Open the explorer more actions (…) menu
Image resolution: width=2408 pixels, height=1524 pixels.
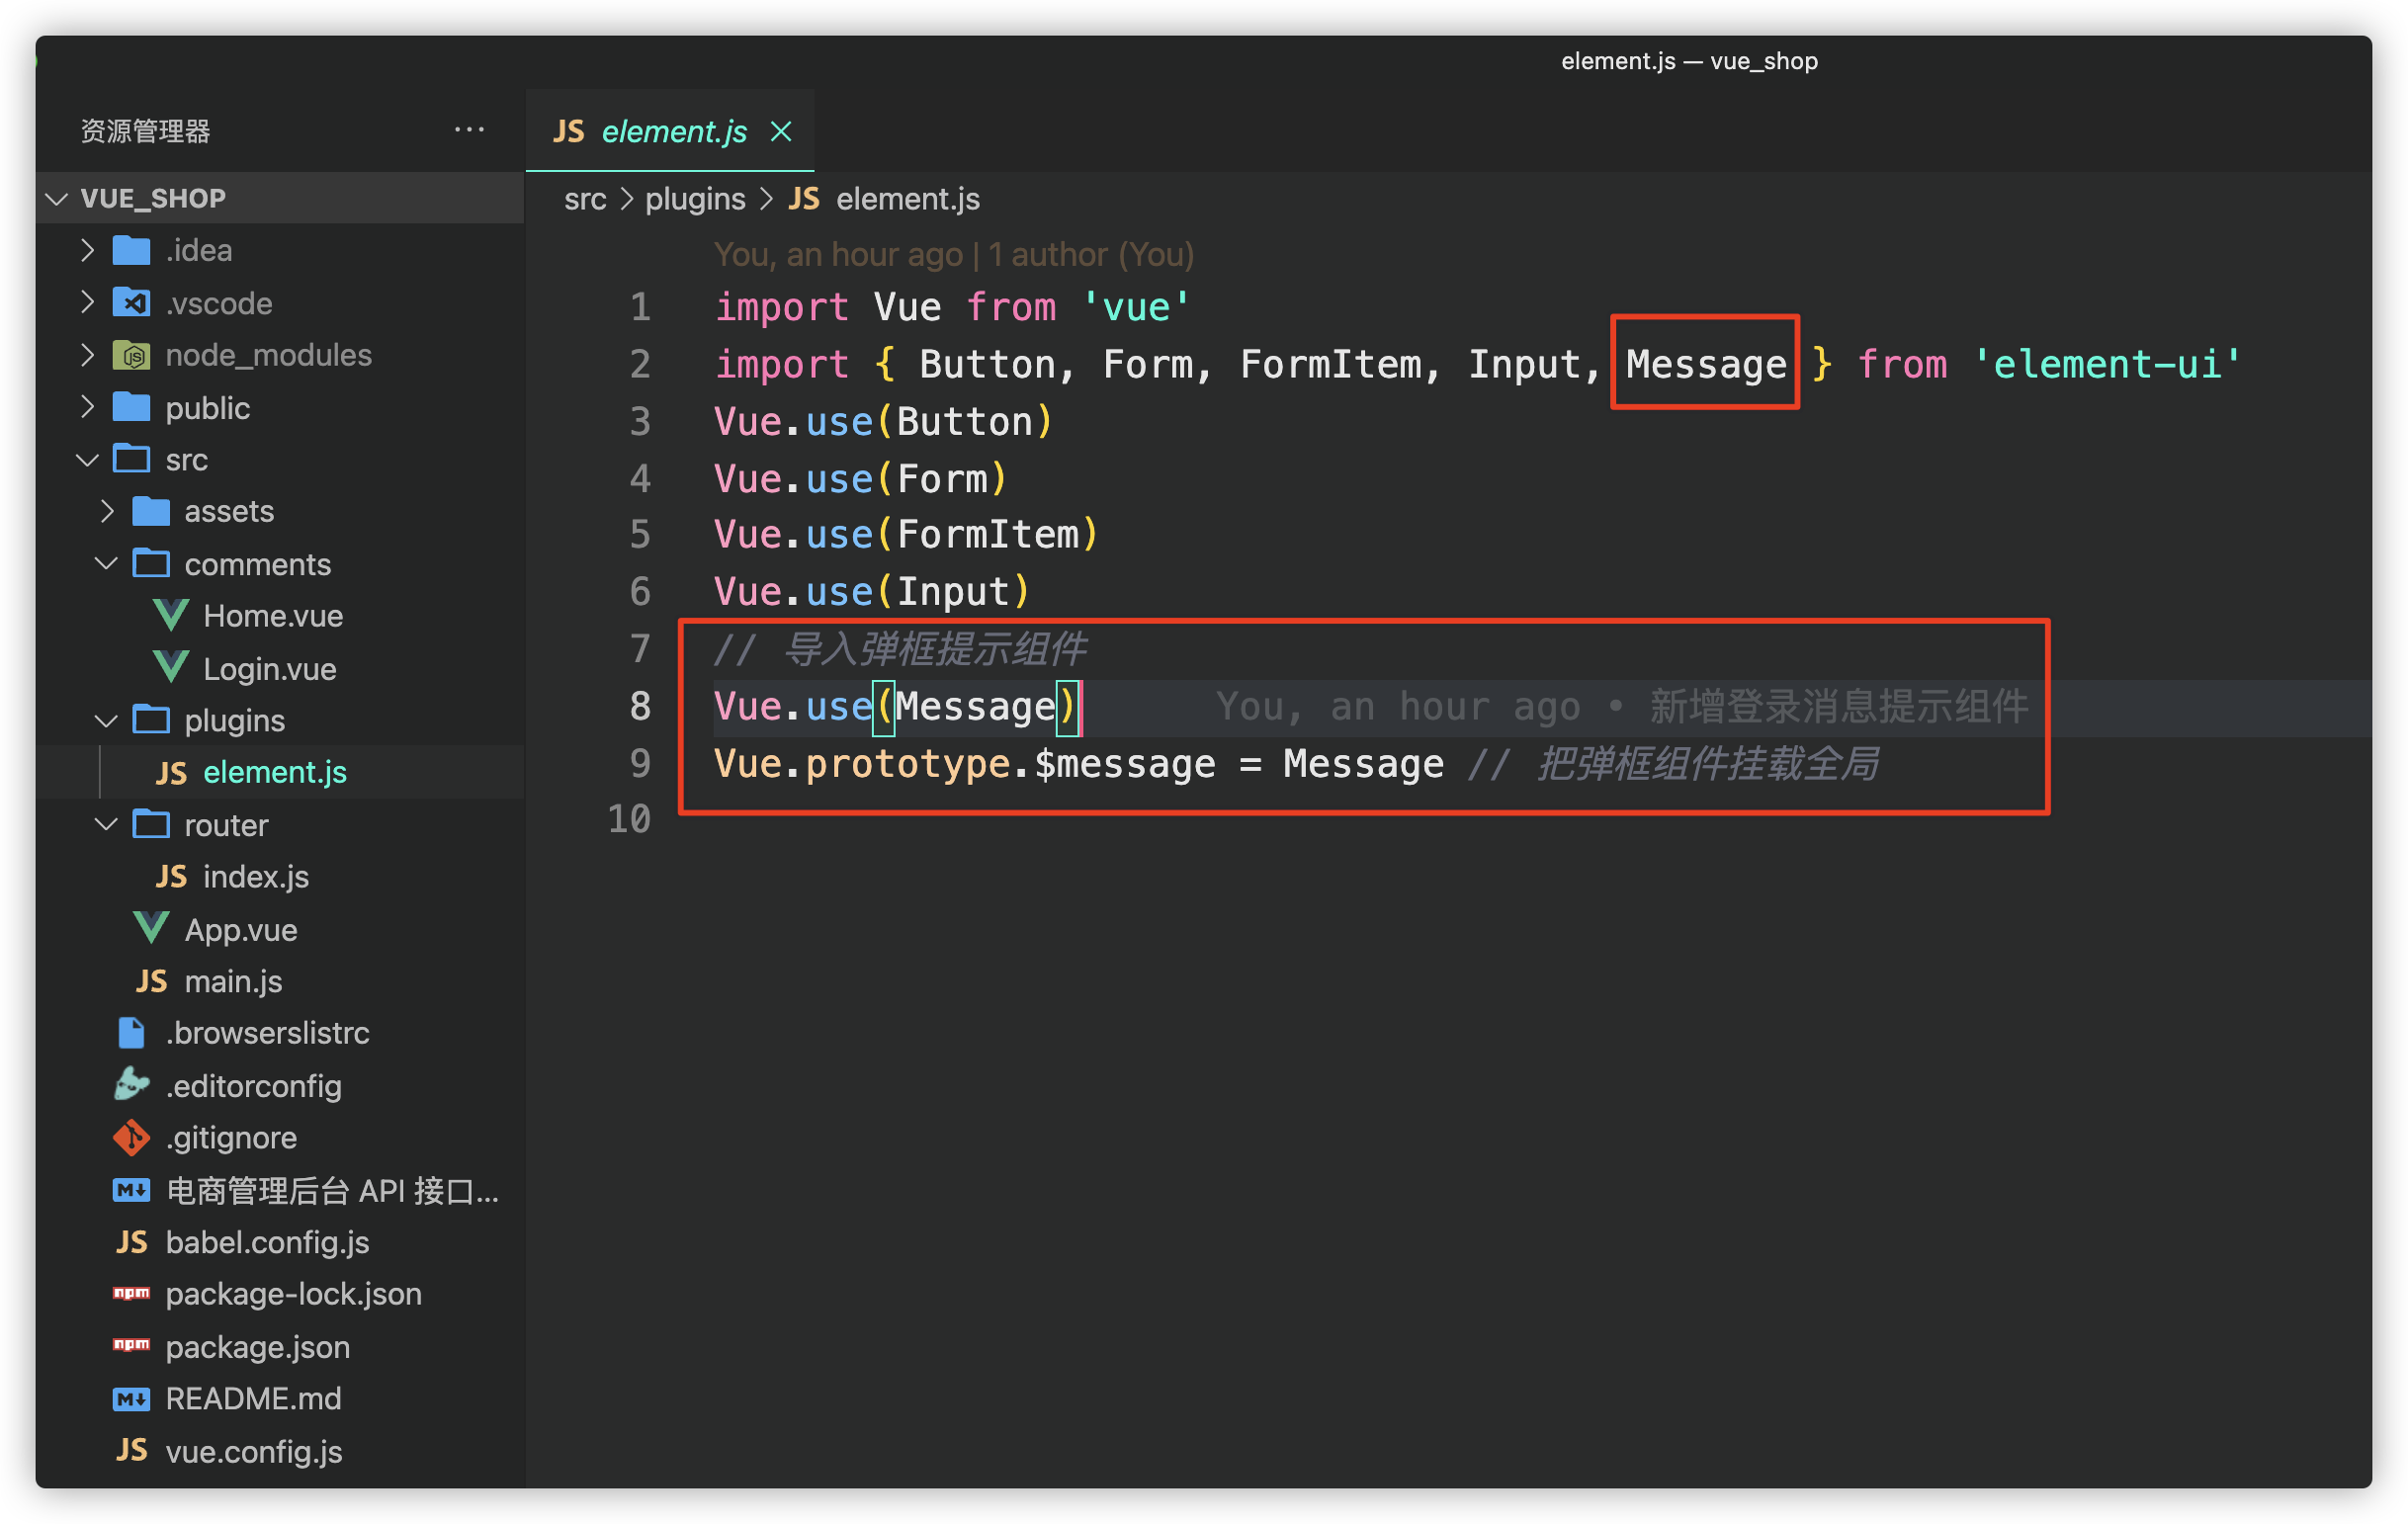coord(469,130)
